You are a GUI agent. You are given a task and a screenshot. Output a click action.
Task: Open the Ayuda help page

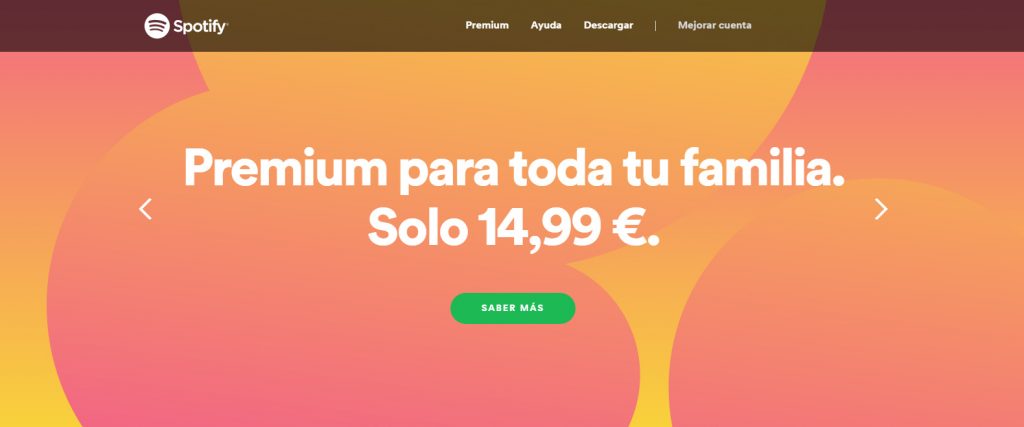tap(546, 25)
